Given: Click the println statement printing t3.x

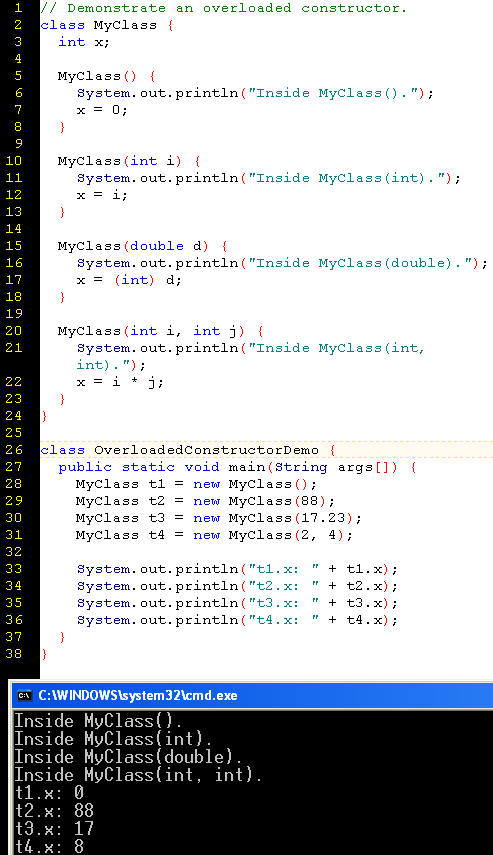Looking at the screenshot, I should tap(237, 603).
